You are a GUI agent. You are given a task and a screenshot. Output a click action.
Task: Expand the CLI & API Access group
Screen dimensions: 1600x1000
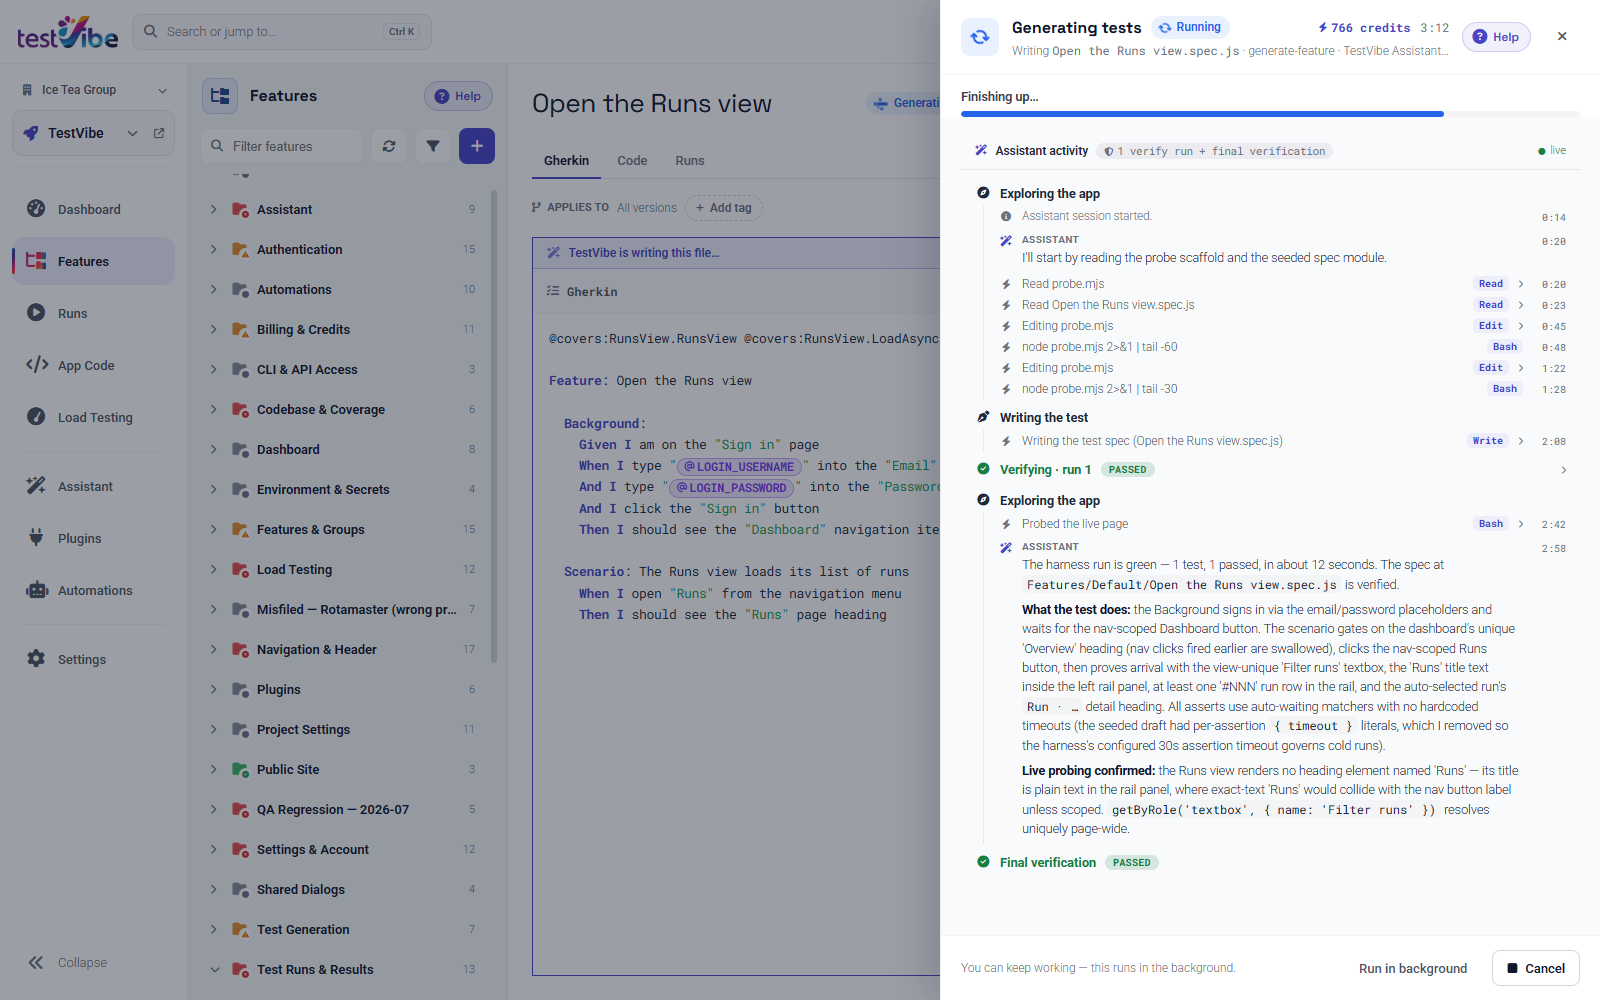(x=213, y=369)
